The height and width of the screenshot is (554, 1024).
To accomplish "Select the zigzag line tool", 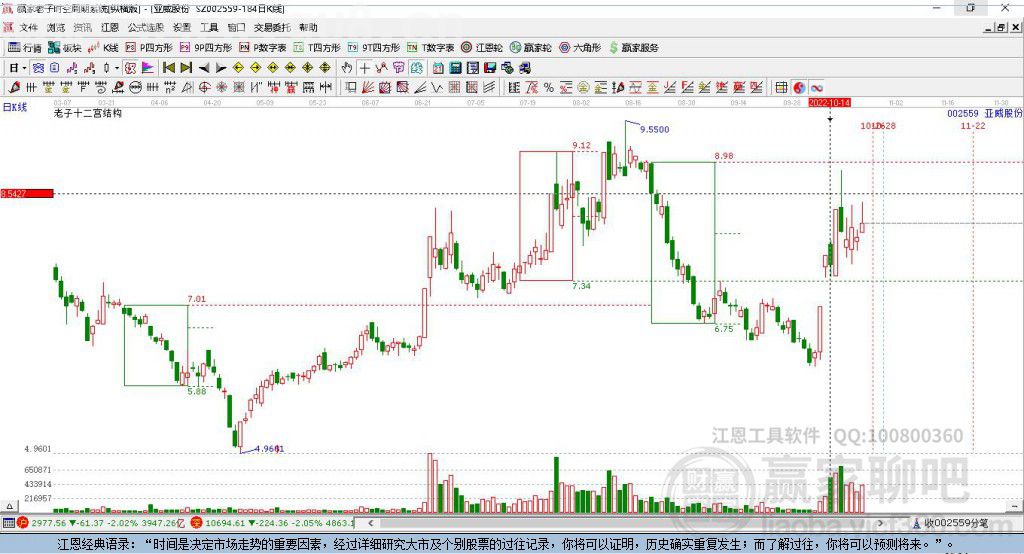I will click(x=437, y=88).
